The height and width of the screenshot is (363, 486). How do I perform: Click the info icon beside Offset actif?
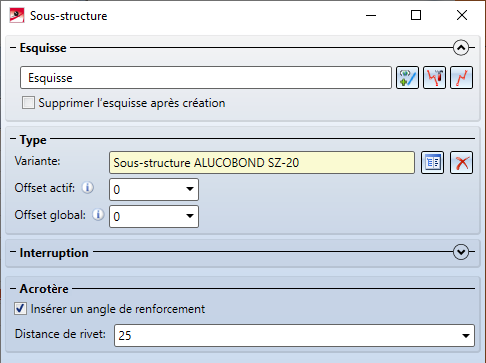tap(88, 188)
